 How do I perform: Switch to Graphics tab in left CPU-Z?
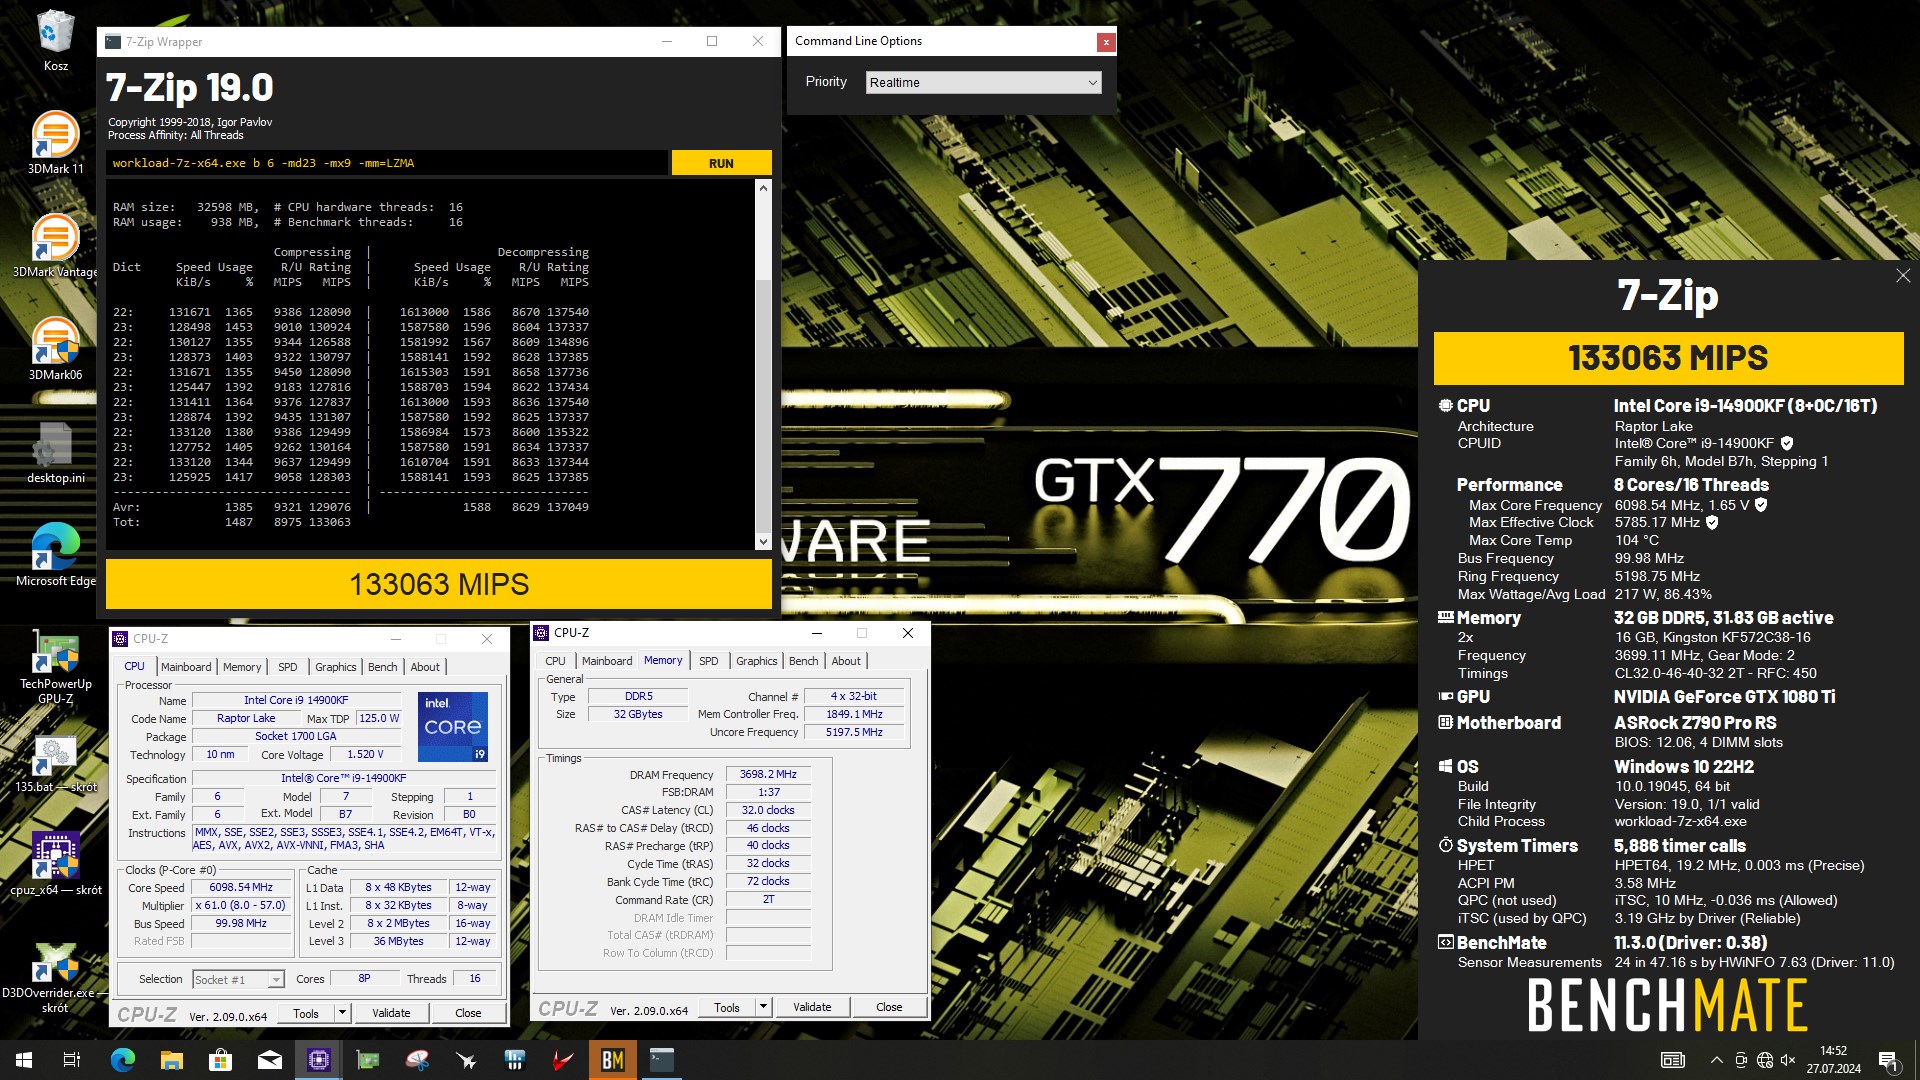point(336,667)
